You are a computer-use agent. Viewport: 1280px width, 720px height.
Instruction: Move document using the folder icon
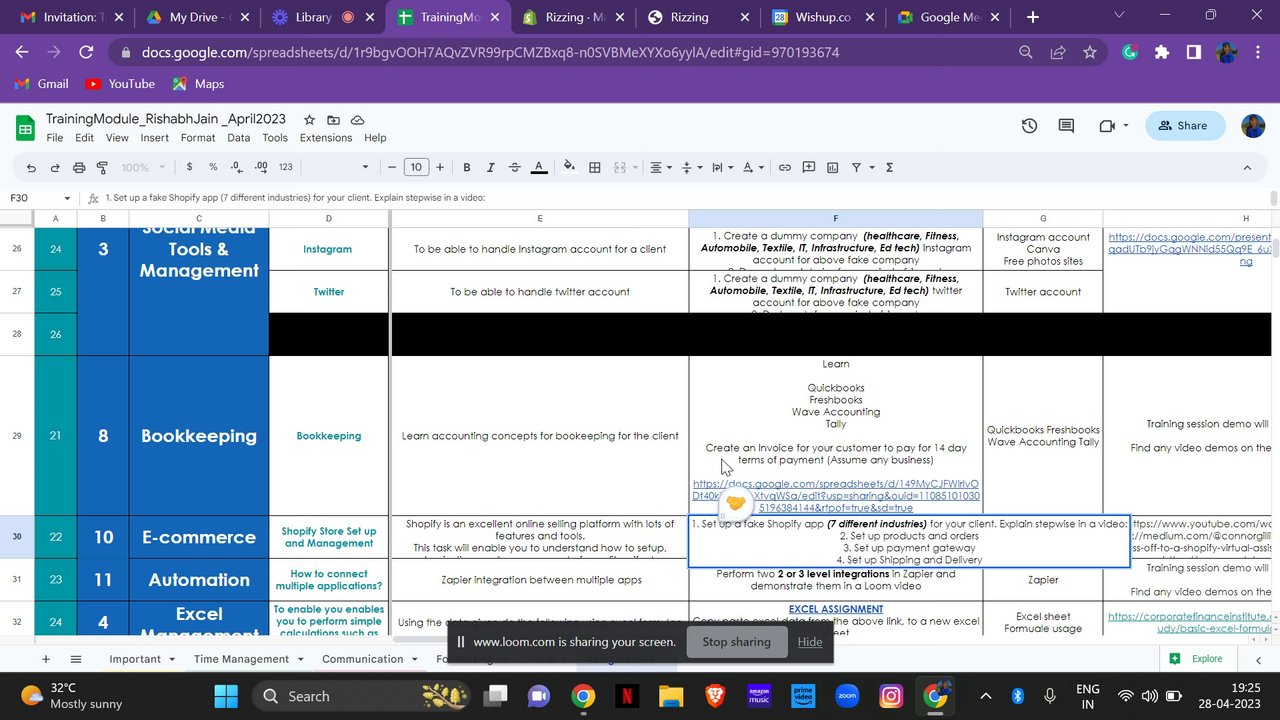click(333, 119)
